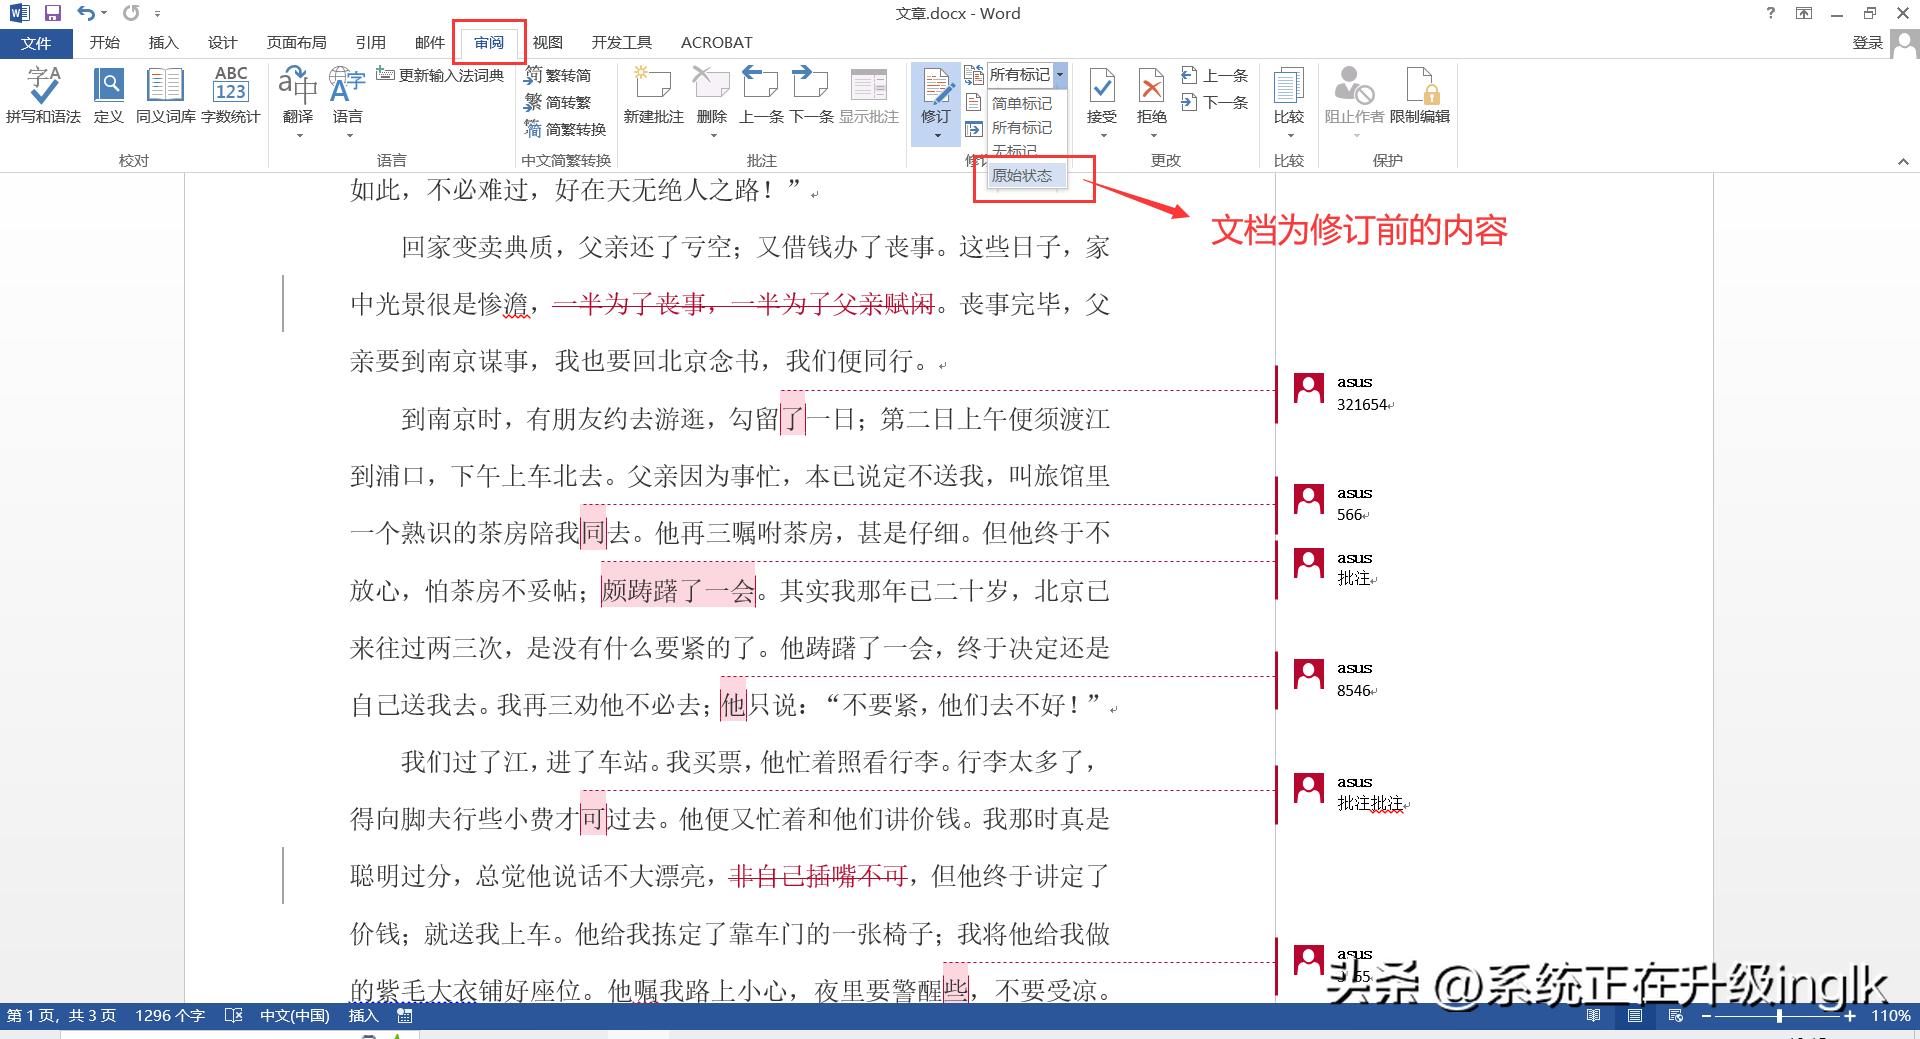Expand the 语言 dropdown arrow
Viewport: 1920px width, 1039px height.
pyautogui.click(x=348, y=136)
